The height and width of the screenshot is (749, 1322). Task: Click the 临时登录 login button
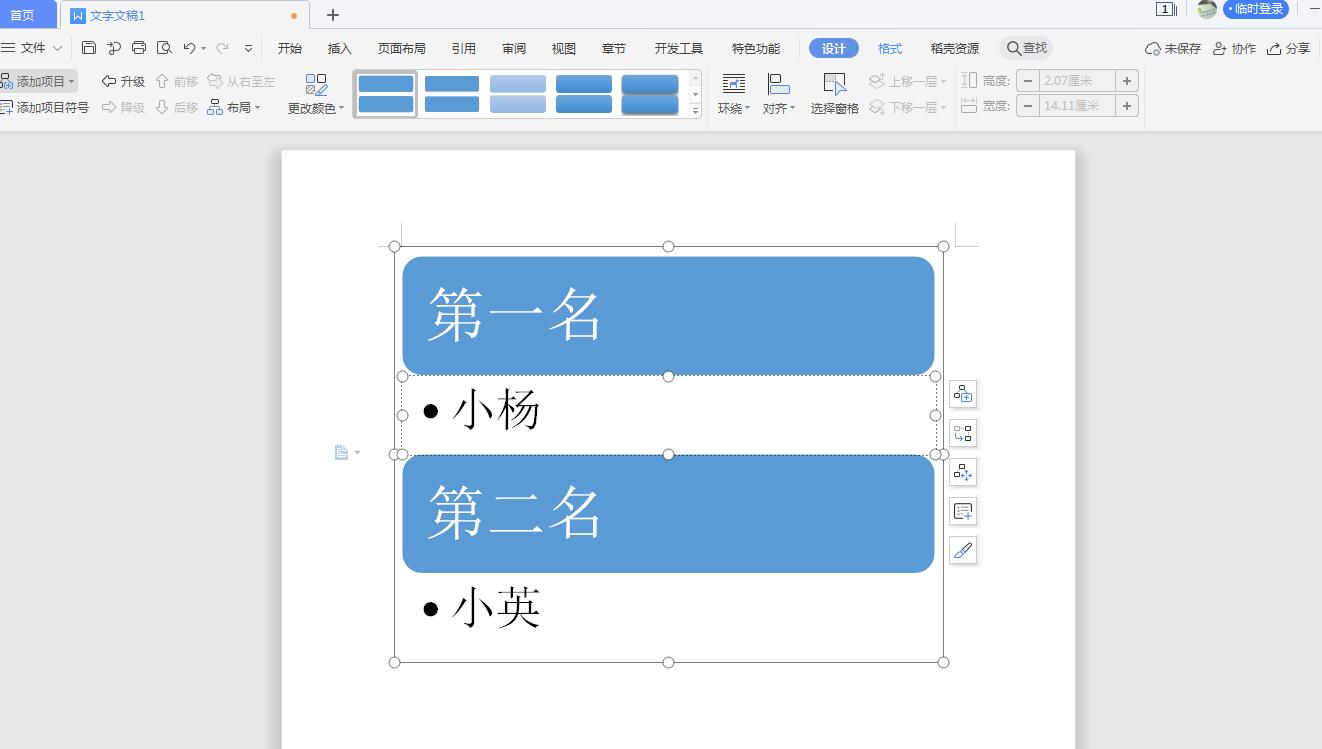tap(1255, 8)
